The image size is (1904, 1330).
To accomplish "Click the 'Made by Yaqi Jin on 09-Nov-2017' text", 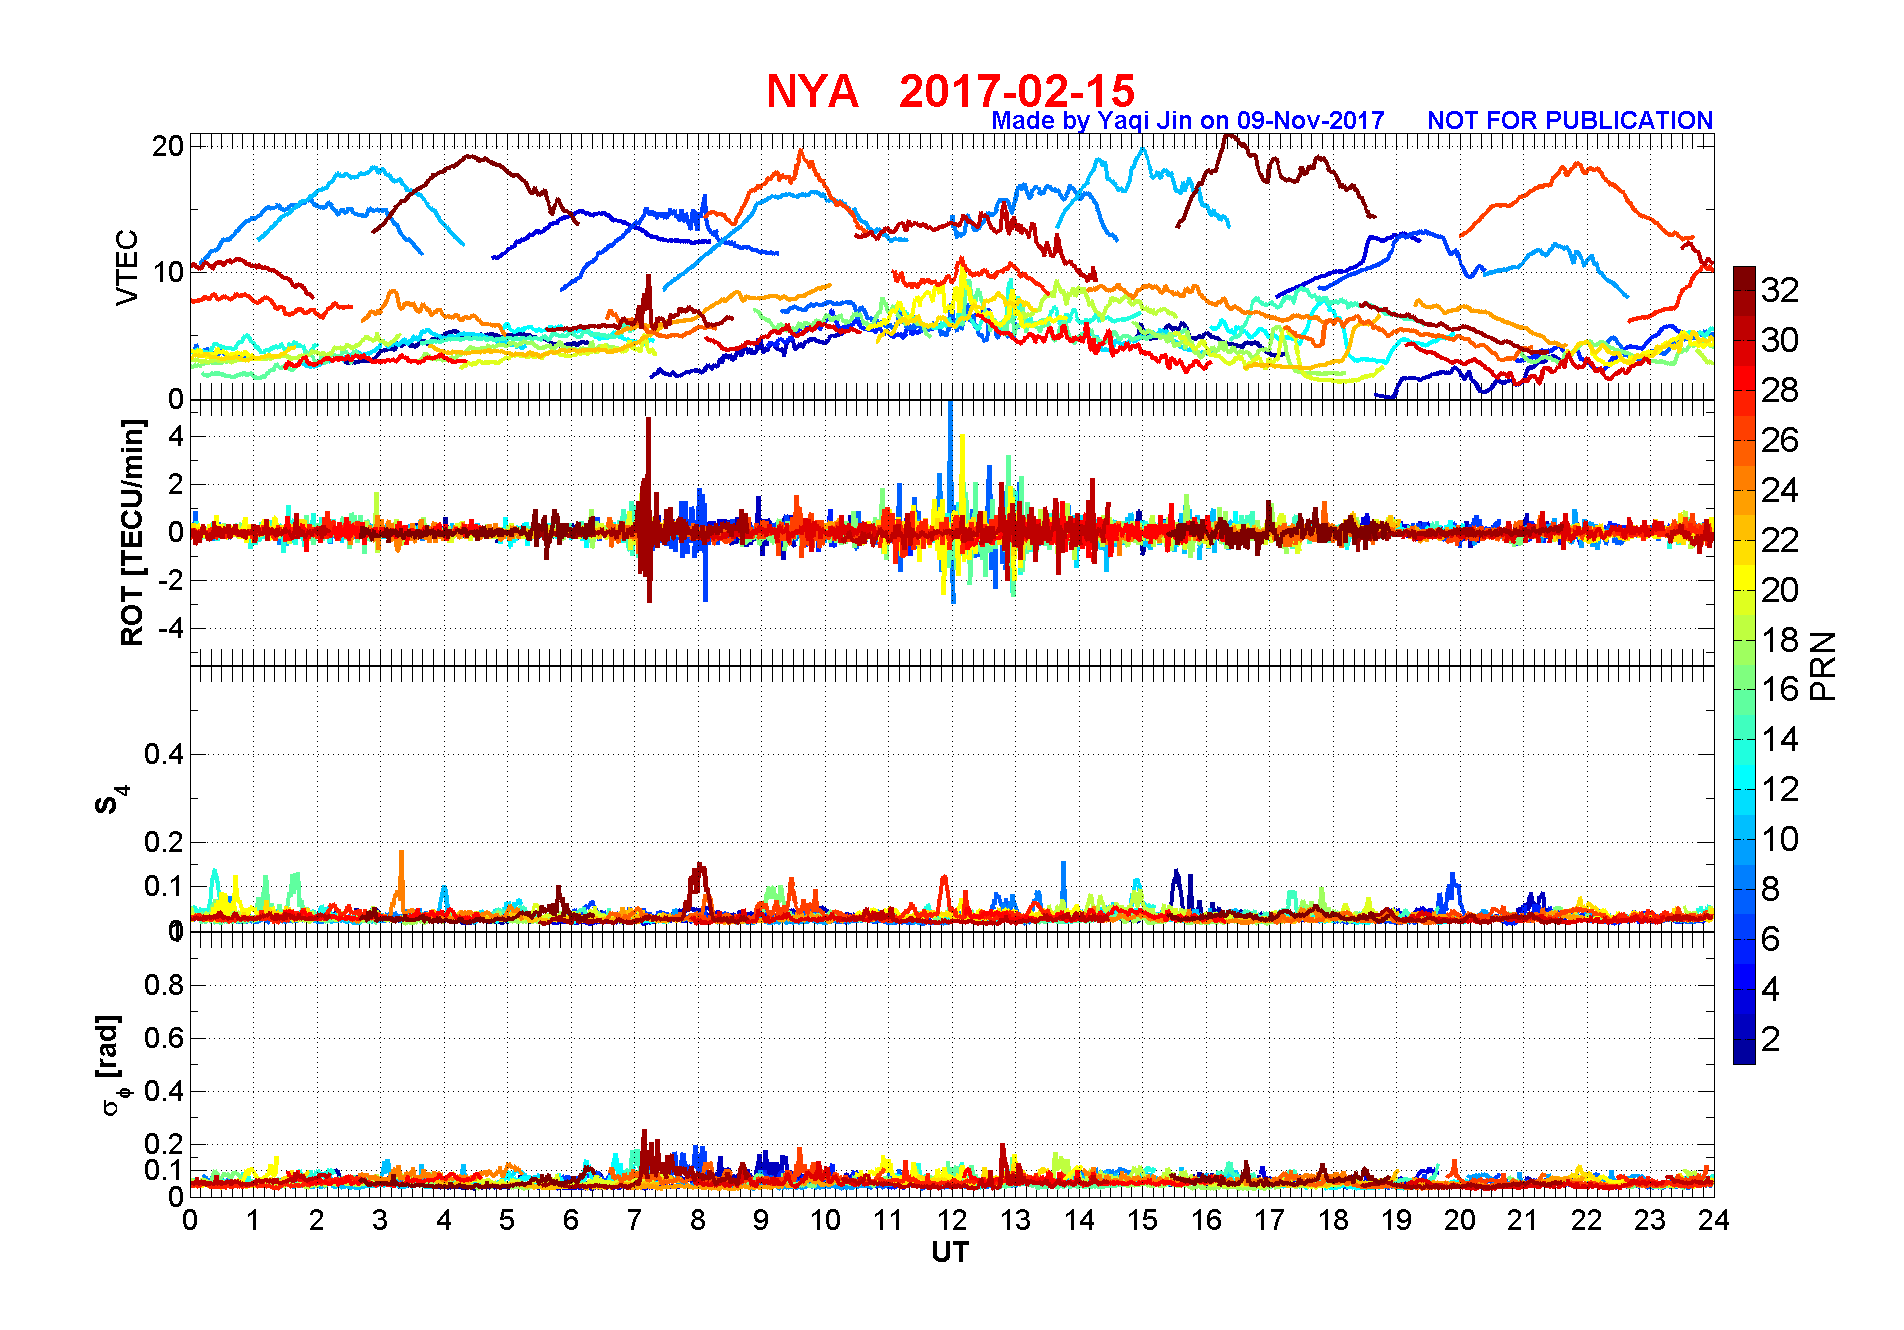I will [x=1188, y=121].
